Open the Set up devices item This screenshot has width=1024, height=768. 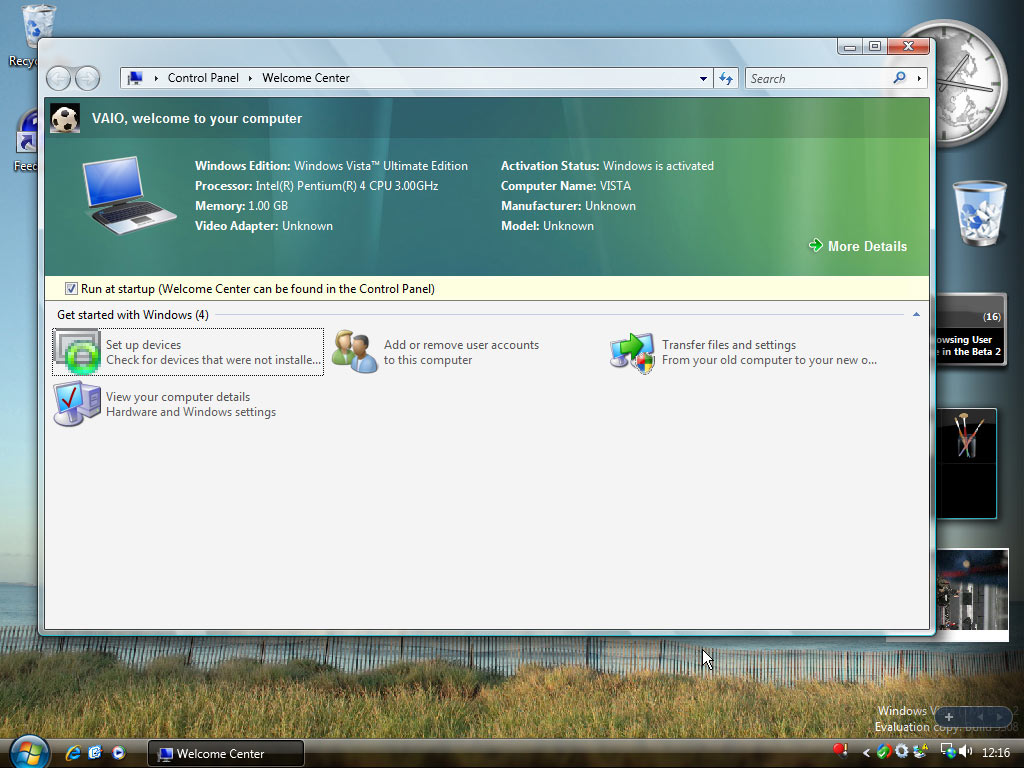(x=188, y=352)
